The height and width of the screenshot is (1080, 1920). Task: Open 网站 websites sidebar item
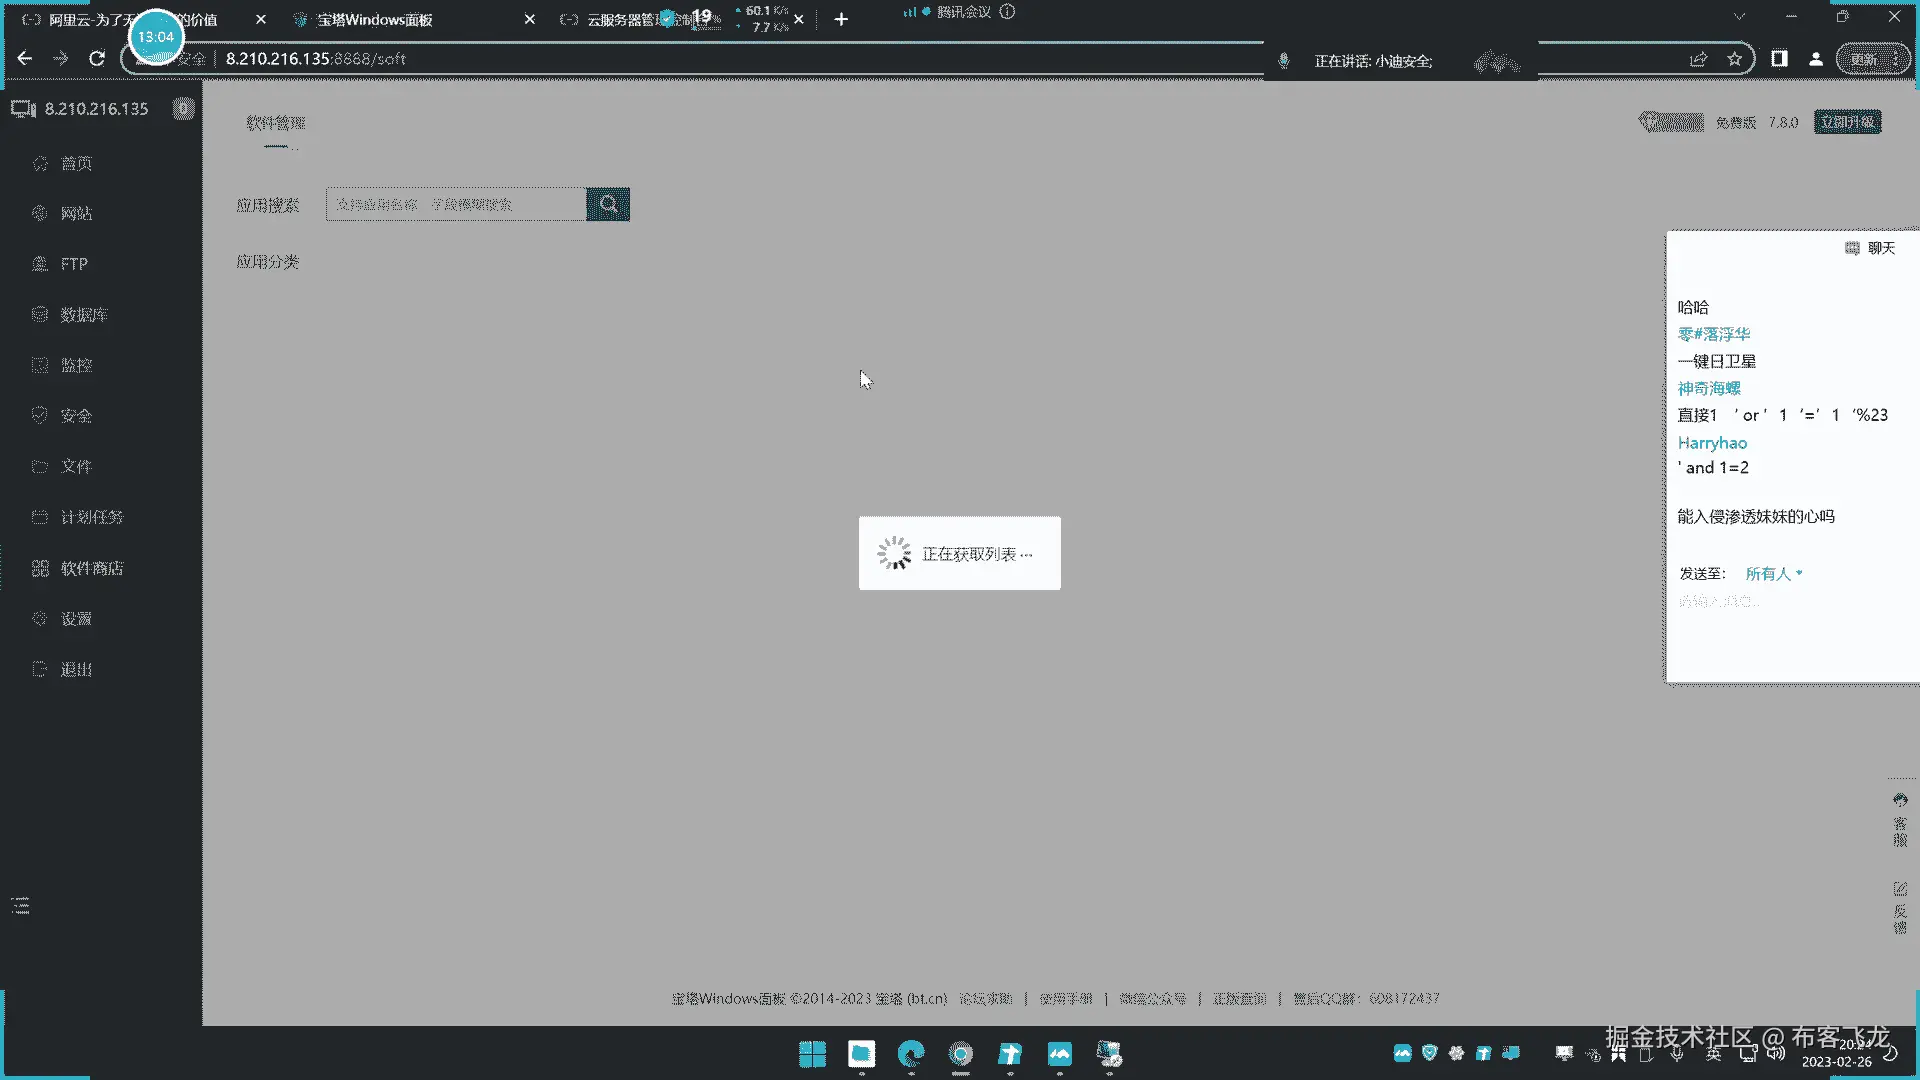pos(76,214)
